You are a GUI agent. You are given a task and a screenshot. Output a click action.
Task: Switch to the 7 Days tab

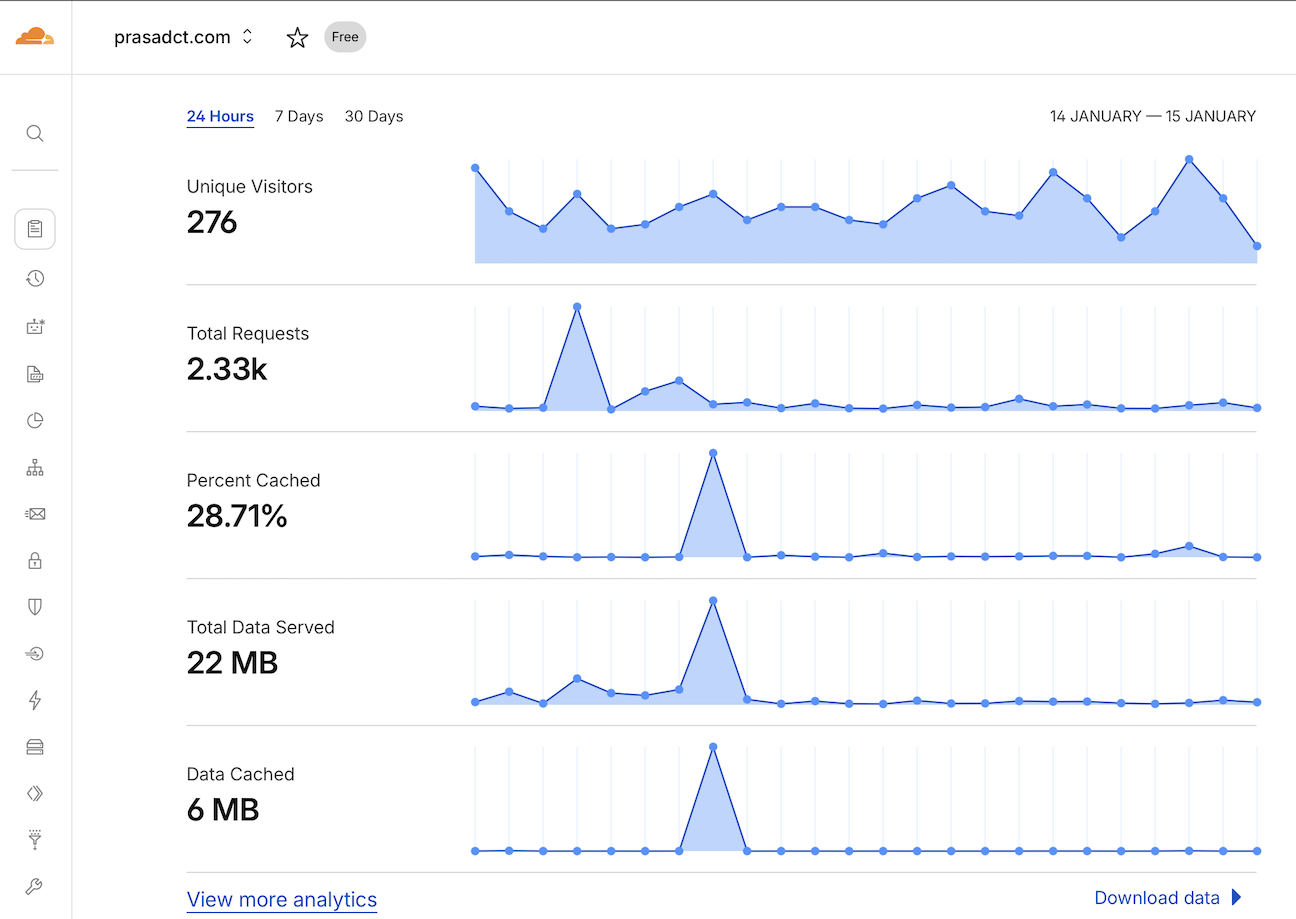tap(298, 116)
